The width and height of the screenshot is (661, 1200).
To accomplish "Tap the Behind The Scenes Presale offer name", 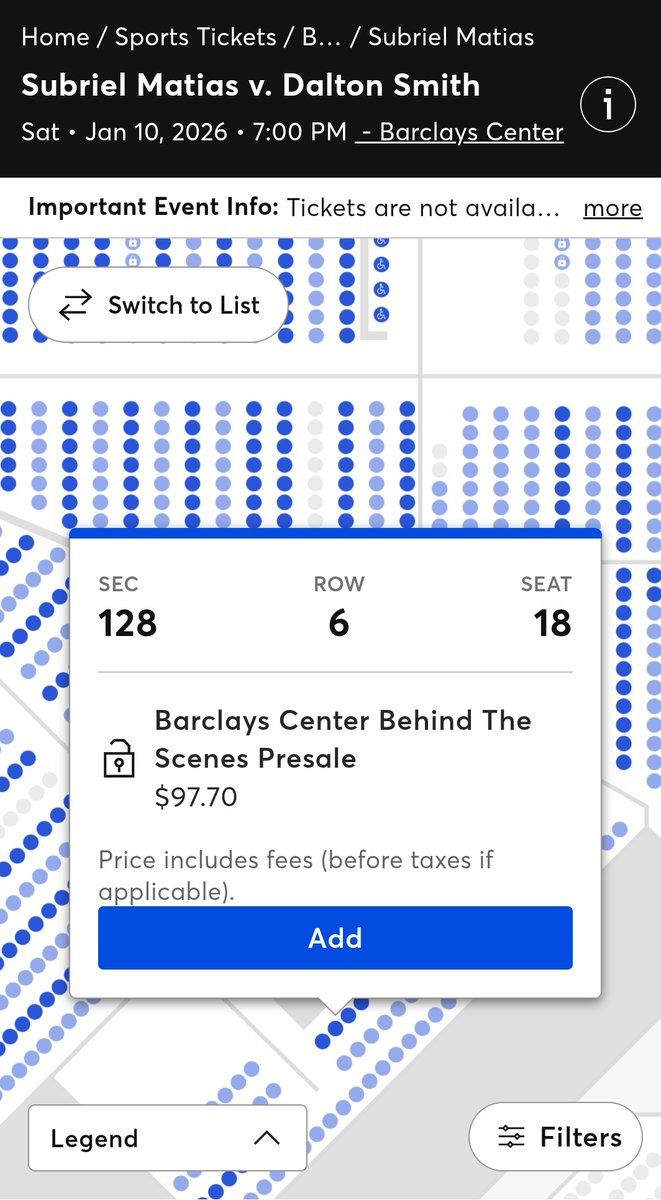I will pos(342,739).
